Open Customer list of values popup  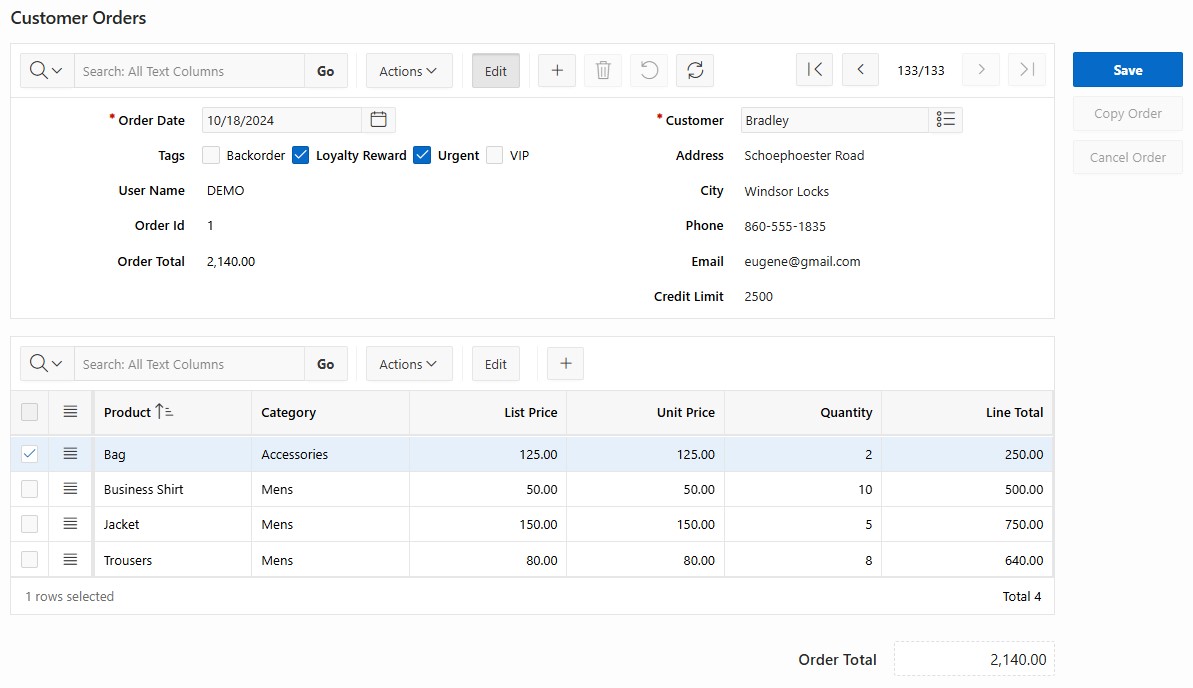[x=945, y=120]
